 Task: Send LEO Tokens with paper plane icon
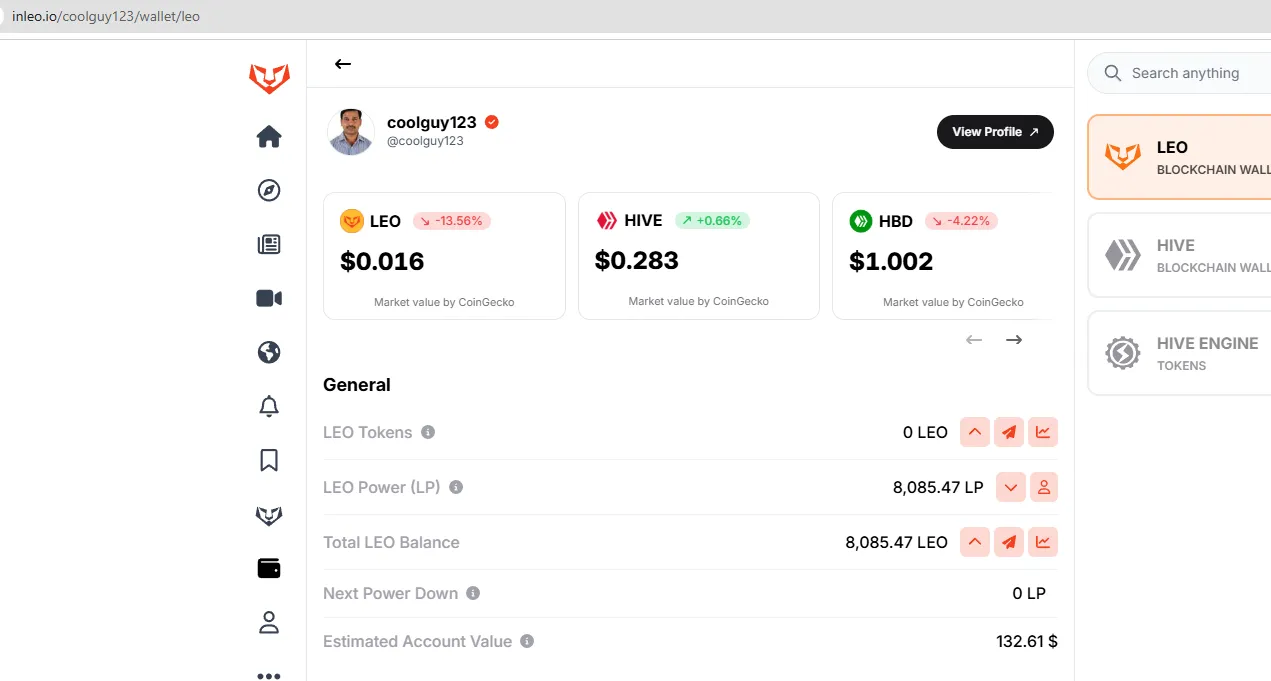(x=1009, y=432)
